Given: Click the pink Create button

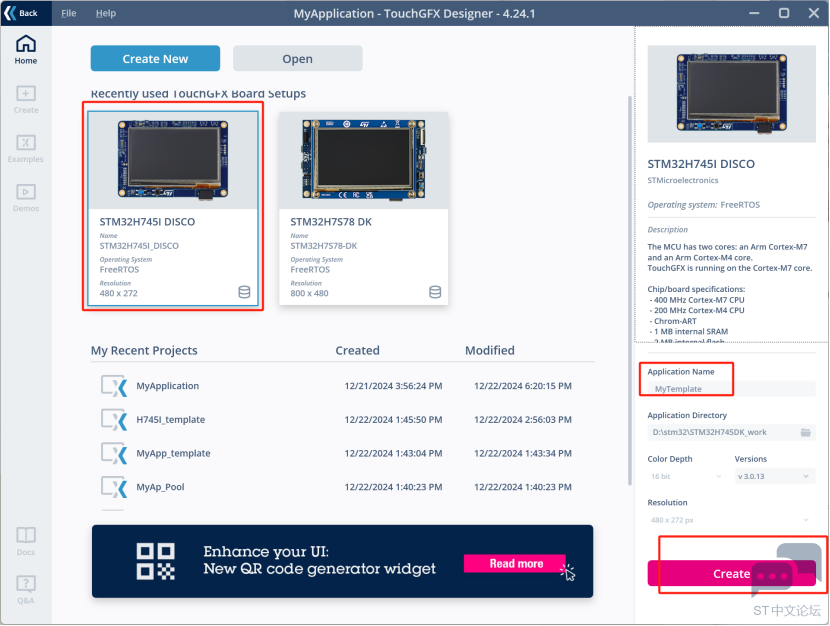Looking at the screenshot, I should point(732,574).
